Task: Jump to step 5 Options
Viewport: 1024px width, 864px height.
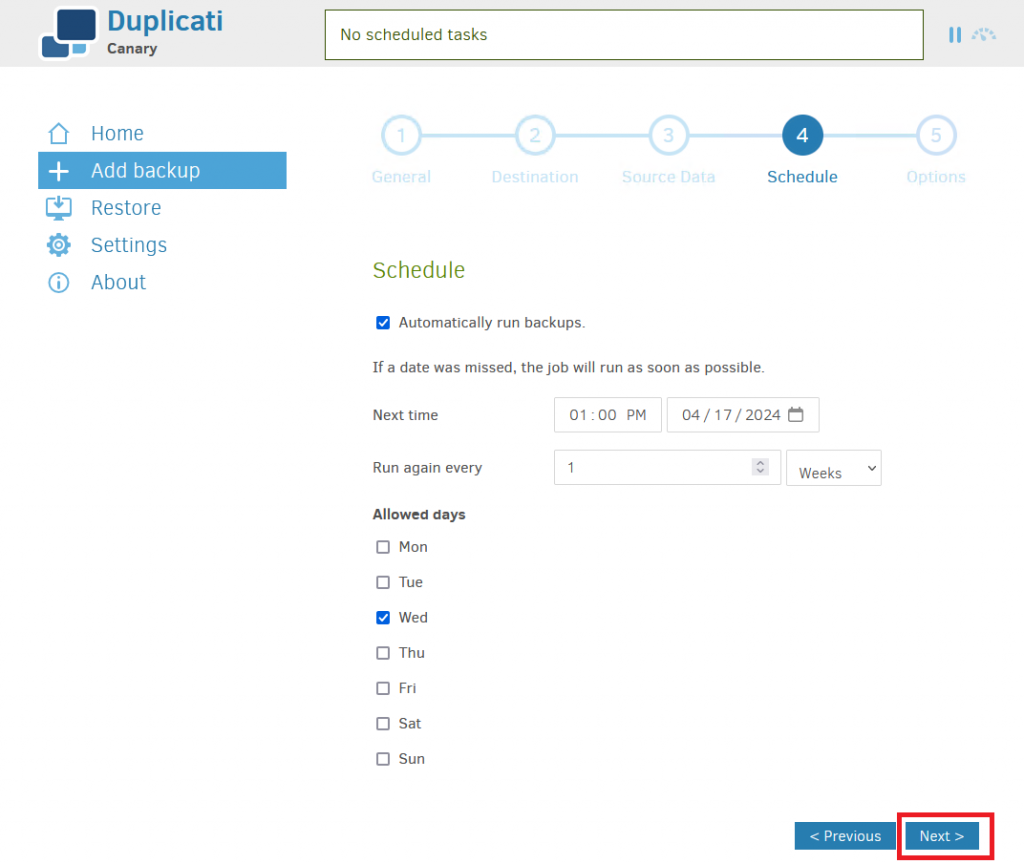Action: tap(936, 135)
